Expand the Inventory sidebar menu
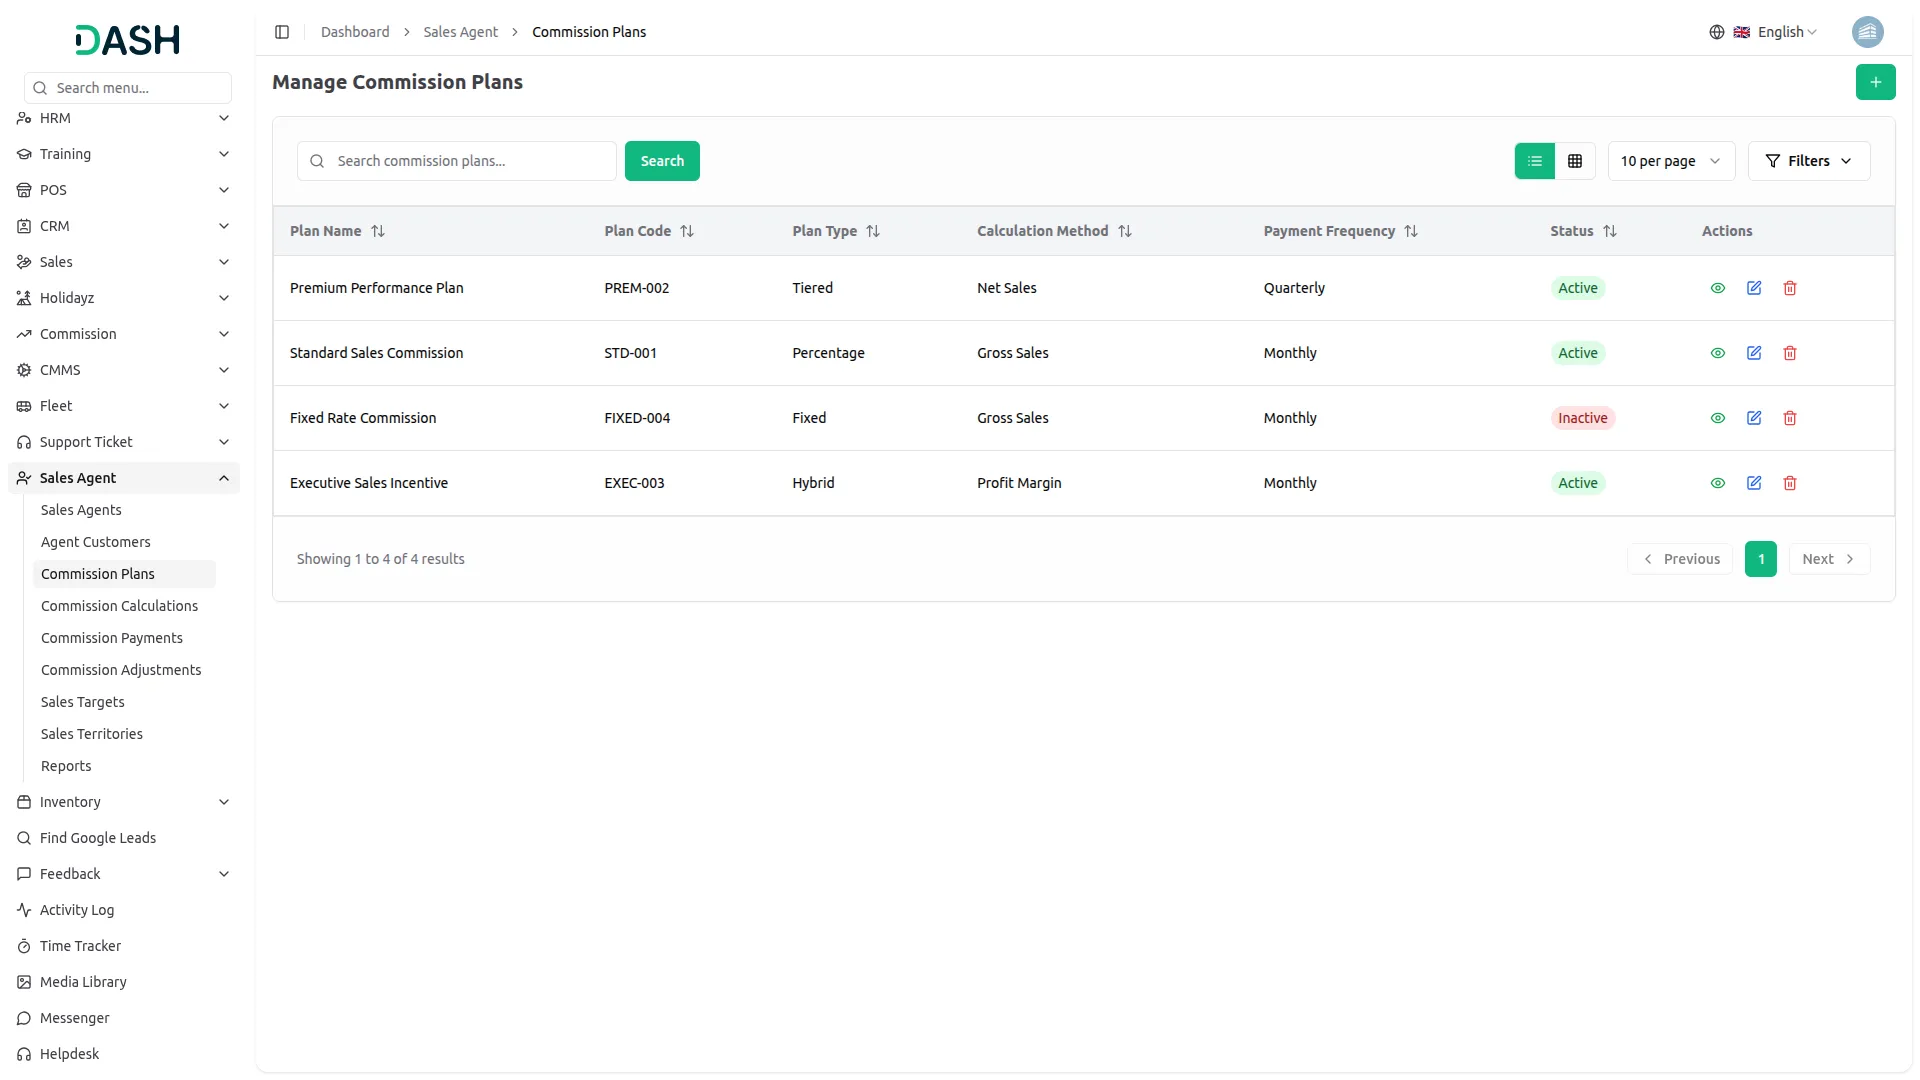The height and width of the screenshot is (1080, 1920). pos(123,802)
